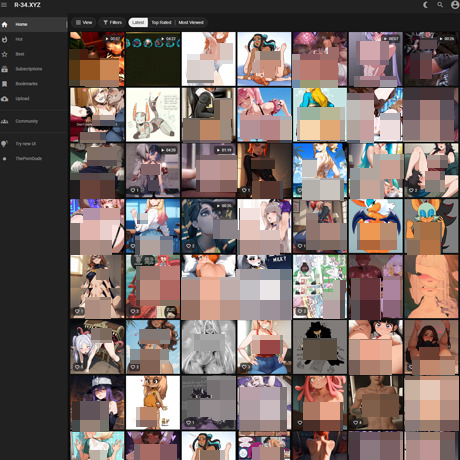Expand the Filters options
460x460 pixels.
coord(113,23)
